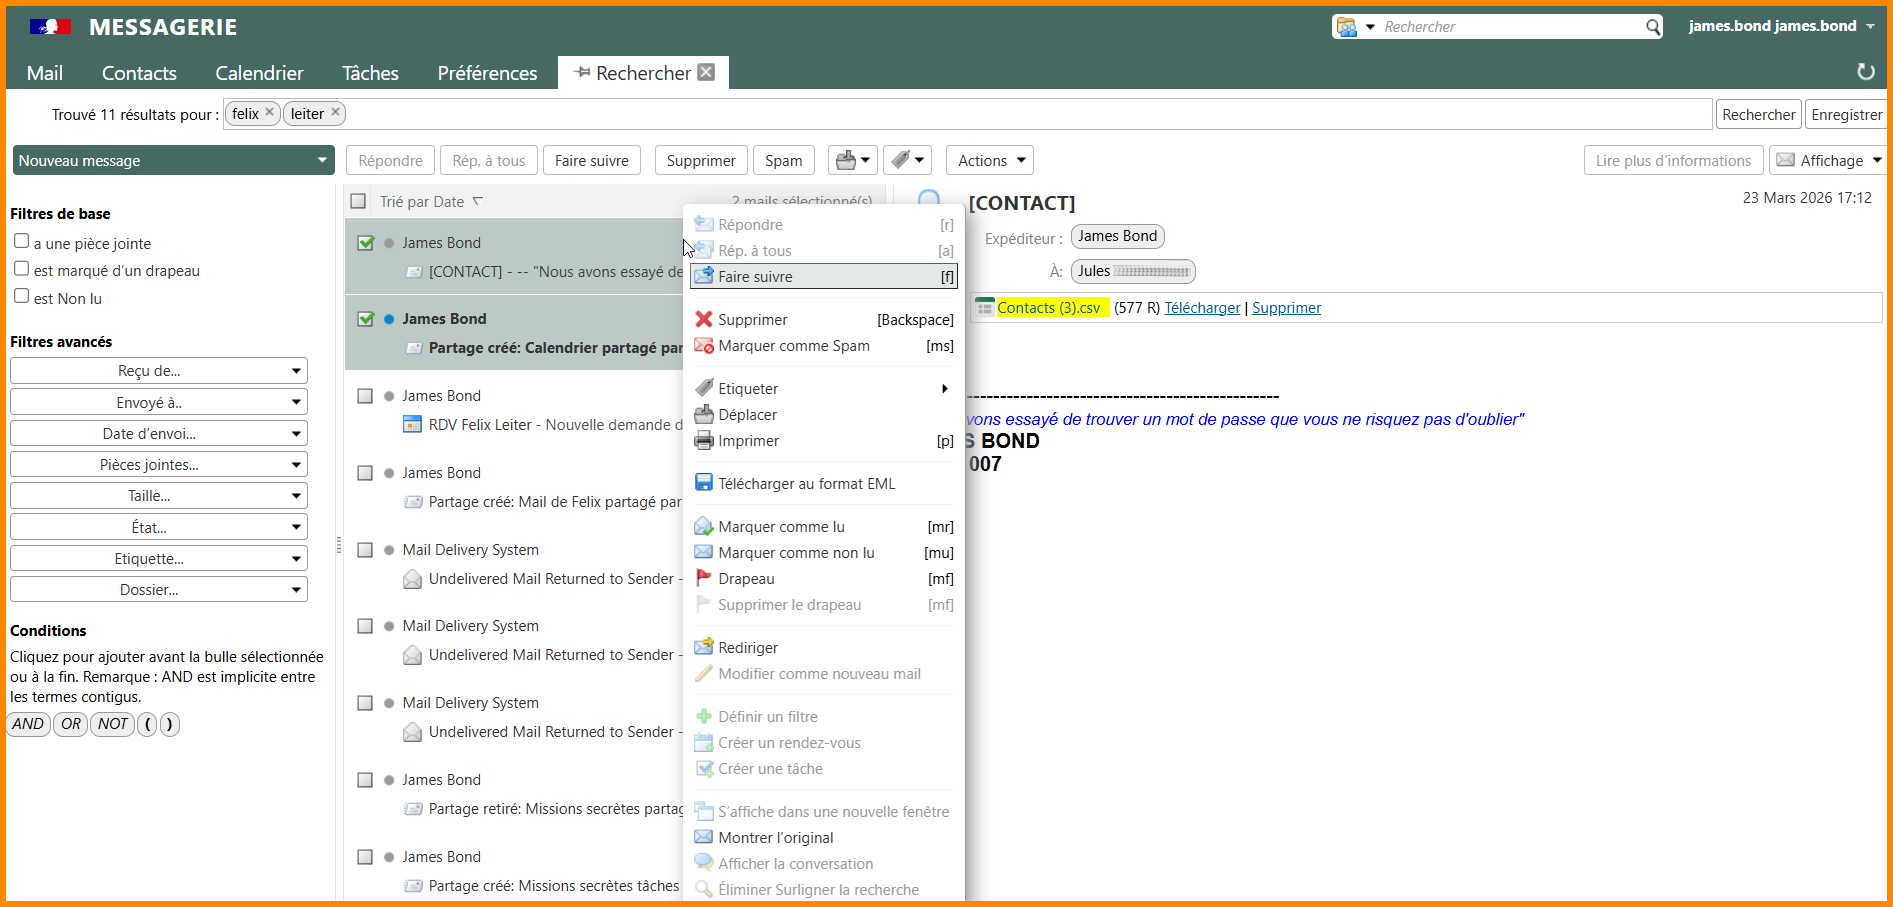
Task: Check the 'est Non lu' filter
Action: coord(22,296)
